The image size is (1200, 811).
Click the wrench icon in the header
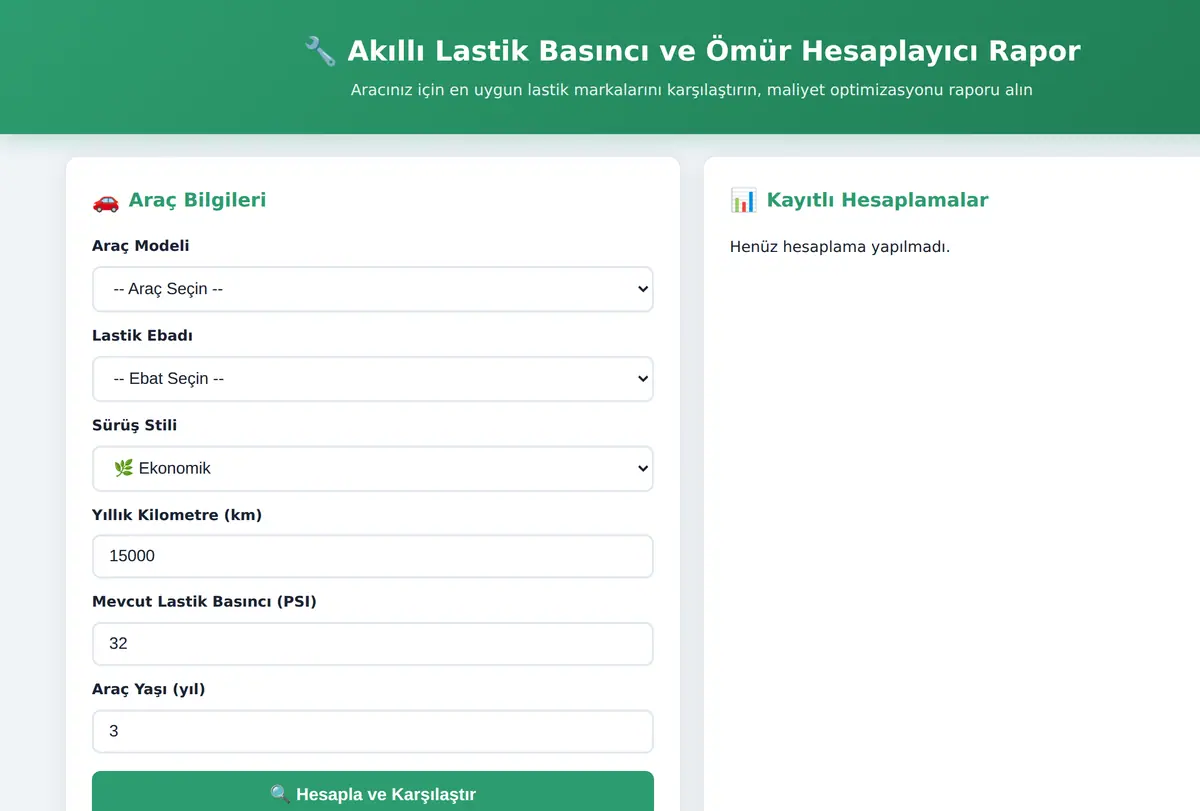tap(320, 51)
